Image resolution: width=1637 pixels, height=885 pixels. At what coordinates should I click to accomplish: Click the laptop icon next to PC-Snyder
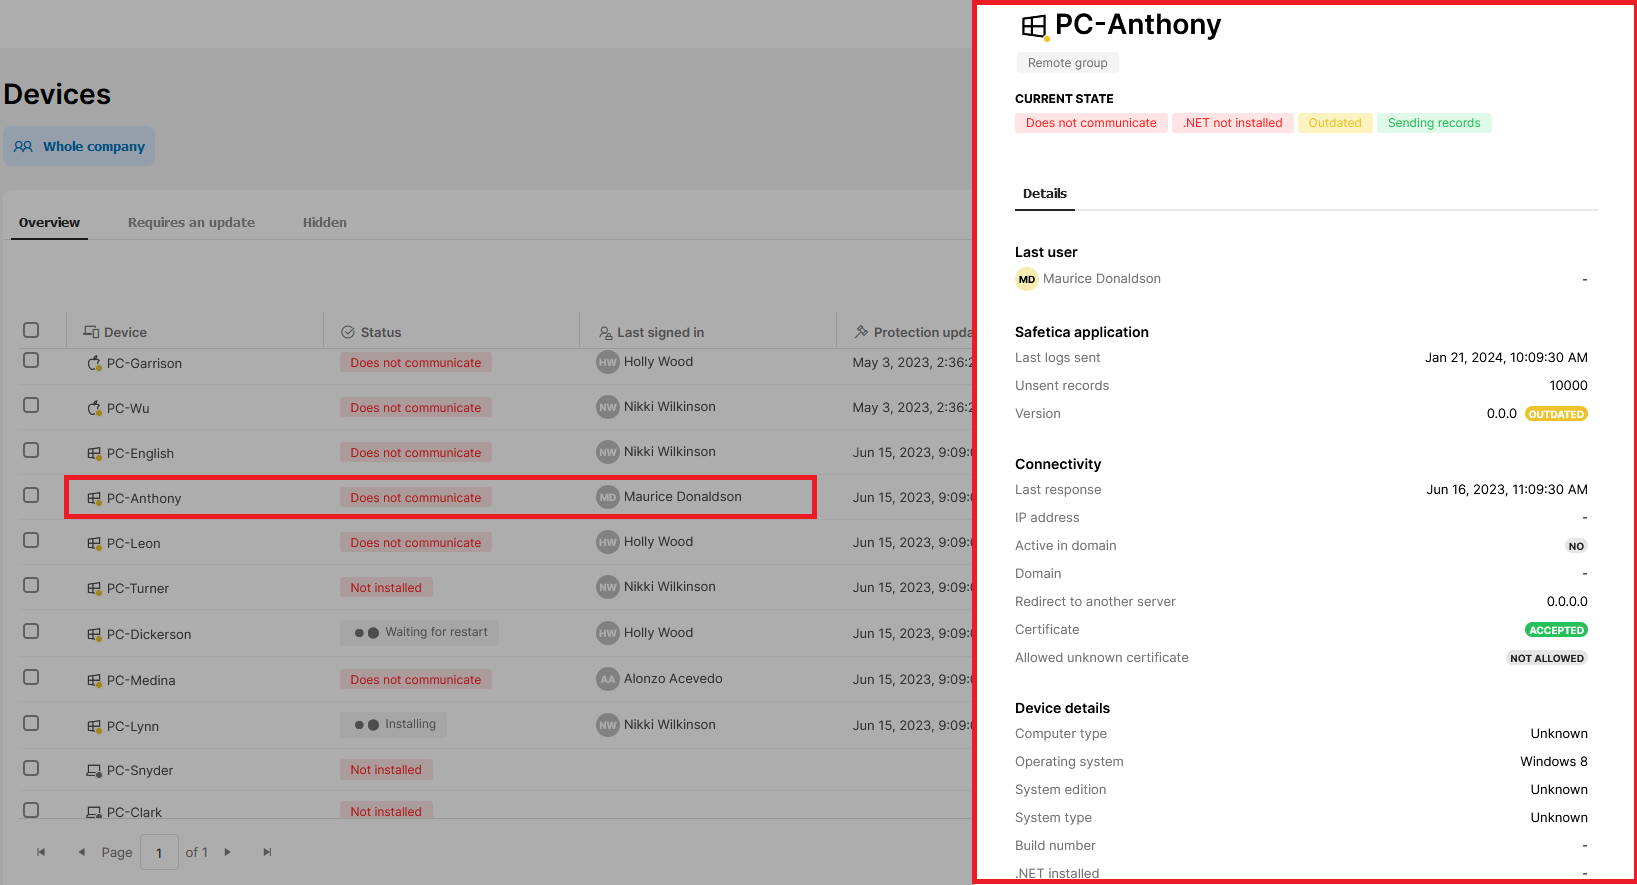[94, 771]
